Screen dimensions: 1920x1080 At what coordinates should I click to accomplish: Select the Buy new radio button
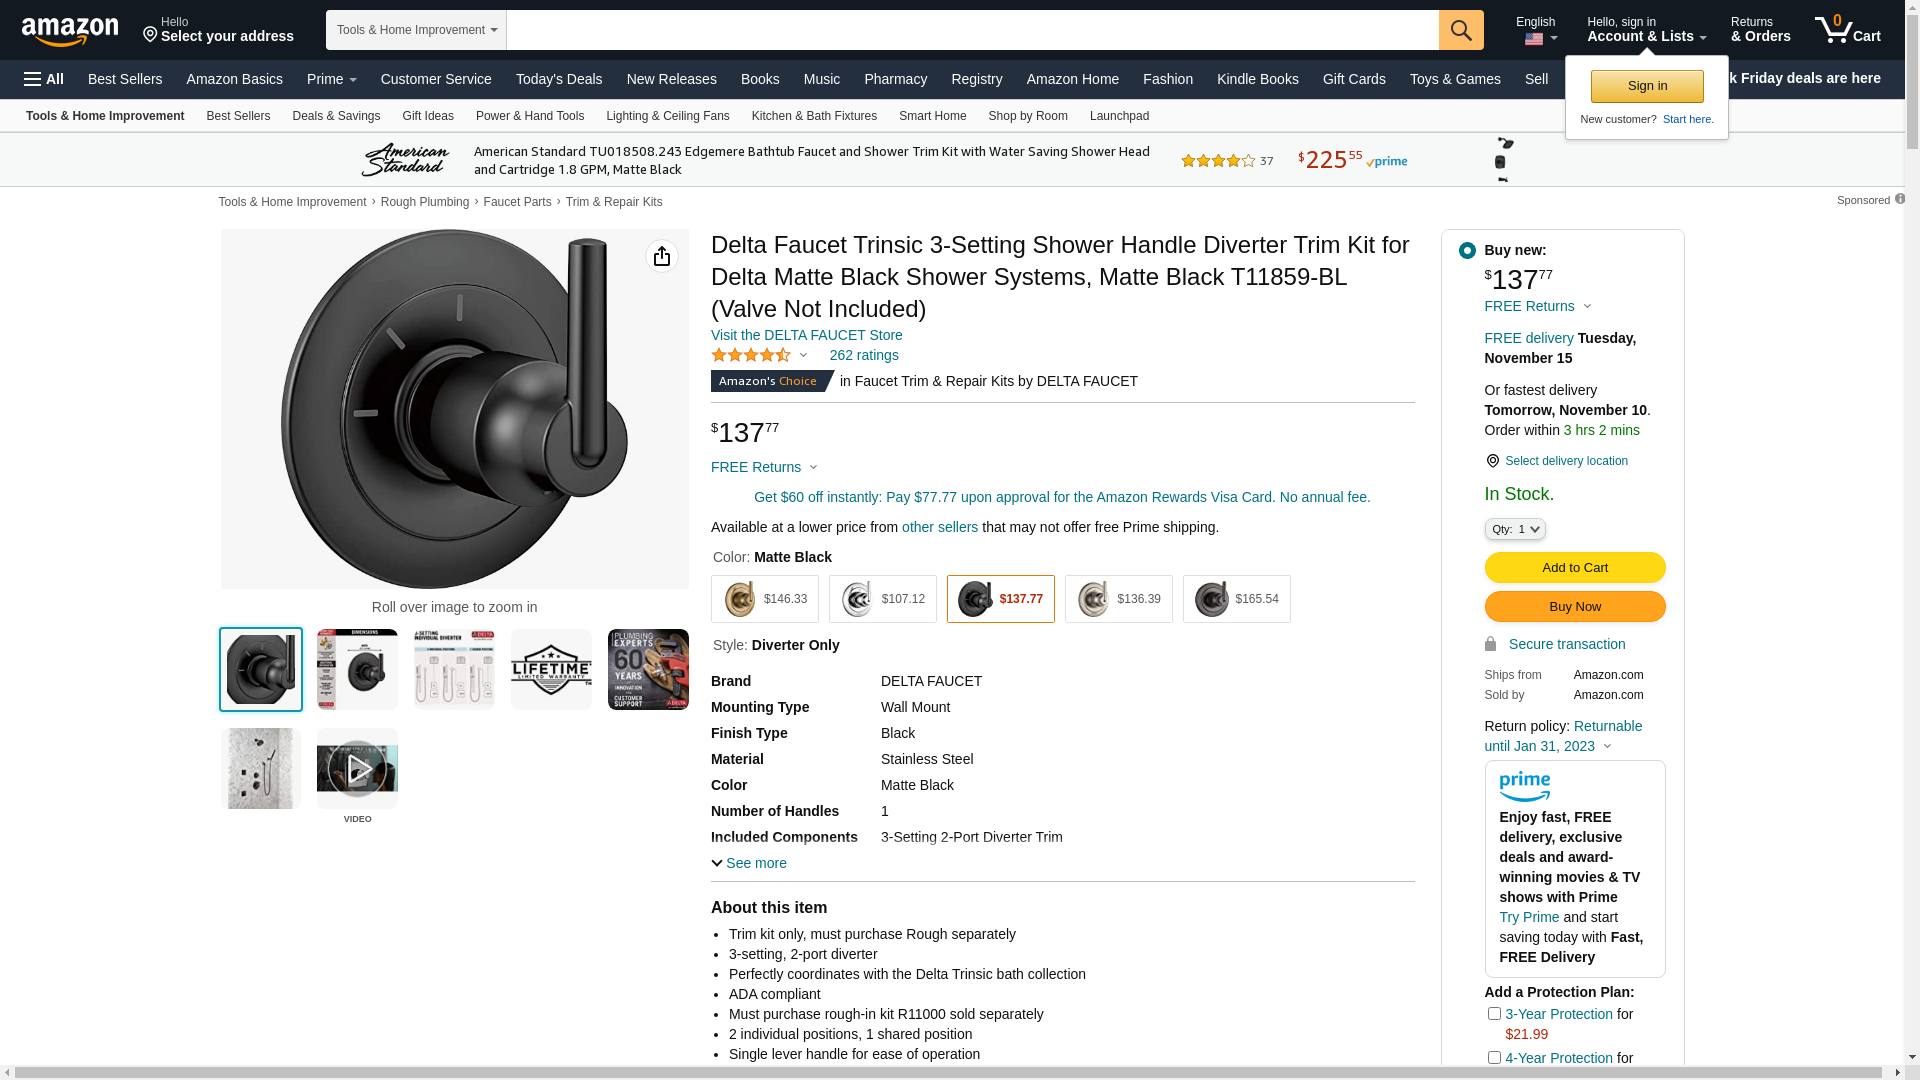pos(1467,251)
